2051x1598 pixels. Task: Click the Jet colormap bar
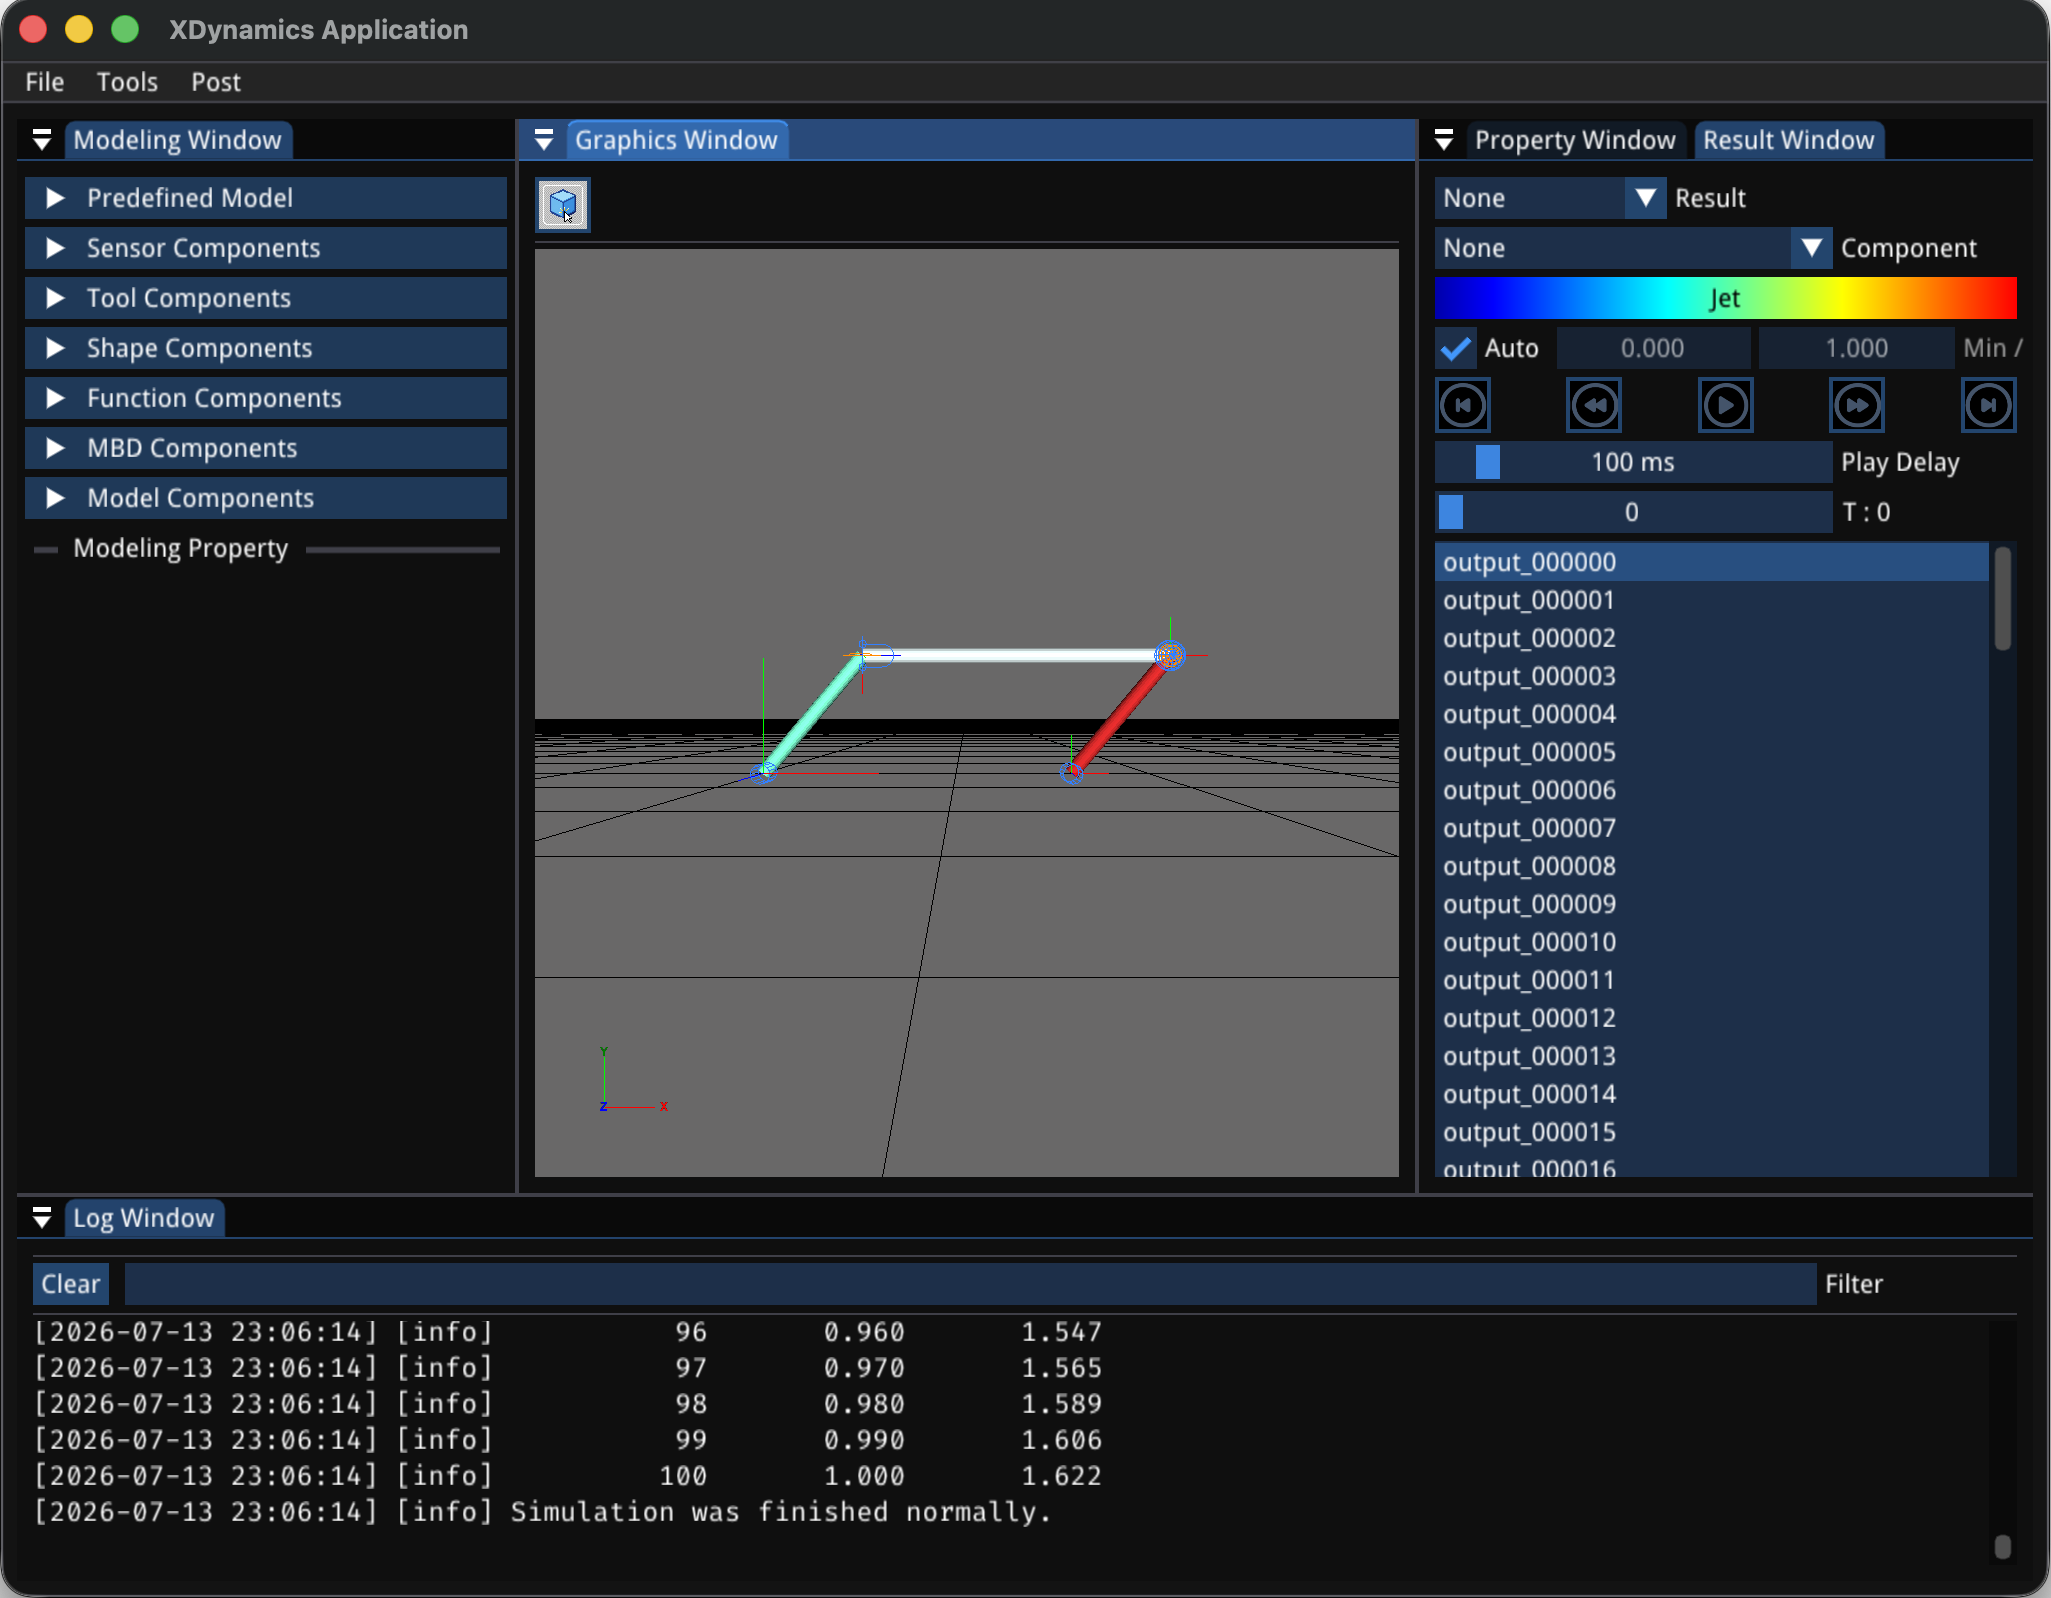(x=1726, y=298)
